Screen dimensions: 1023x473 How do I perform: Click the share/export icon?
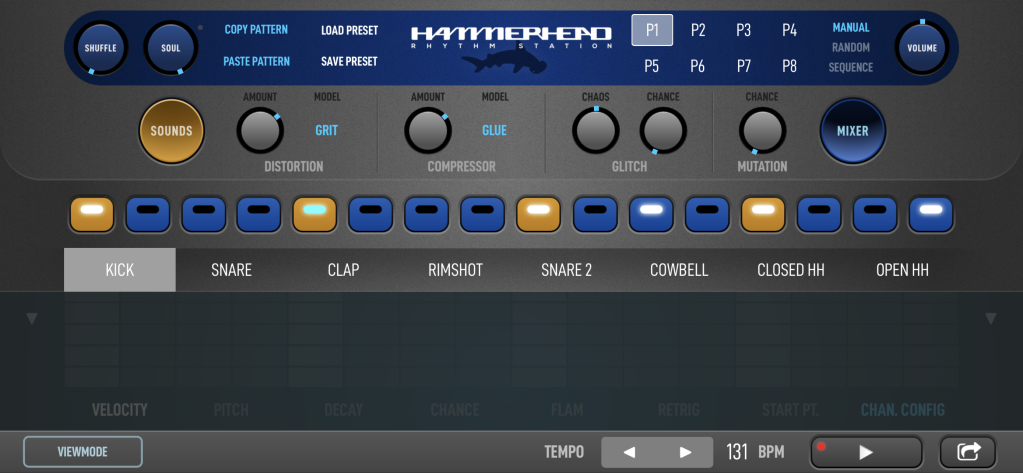click(968, 452)
